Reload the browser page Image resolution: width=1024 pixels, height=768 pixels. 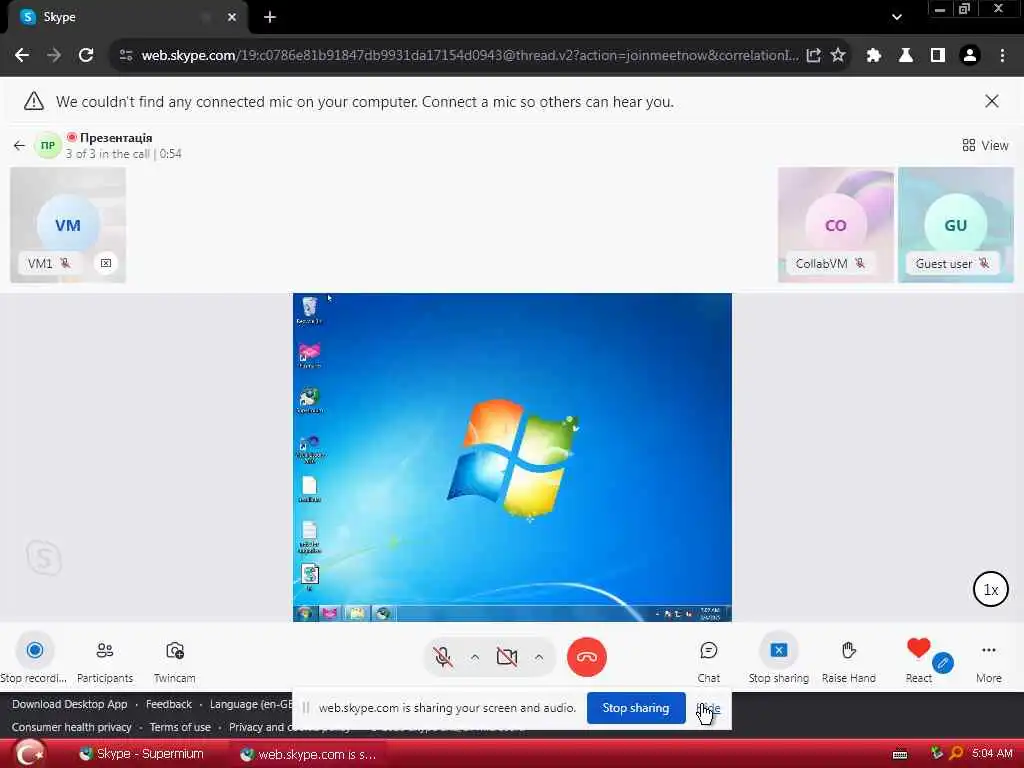(x=86, y=56)
